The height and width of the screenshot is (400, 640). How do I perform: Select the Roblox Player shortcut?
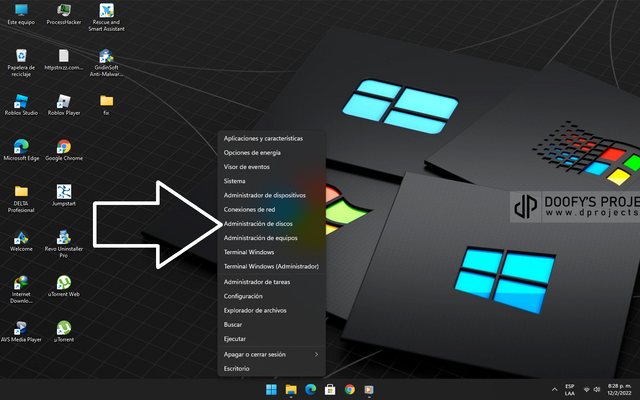(x=64, y=105)
